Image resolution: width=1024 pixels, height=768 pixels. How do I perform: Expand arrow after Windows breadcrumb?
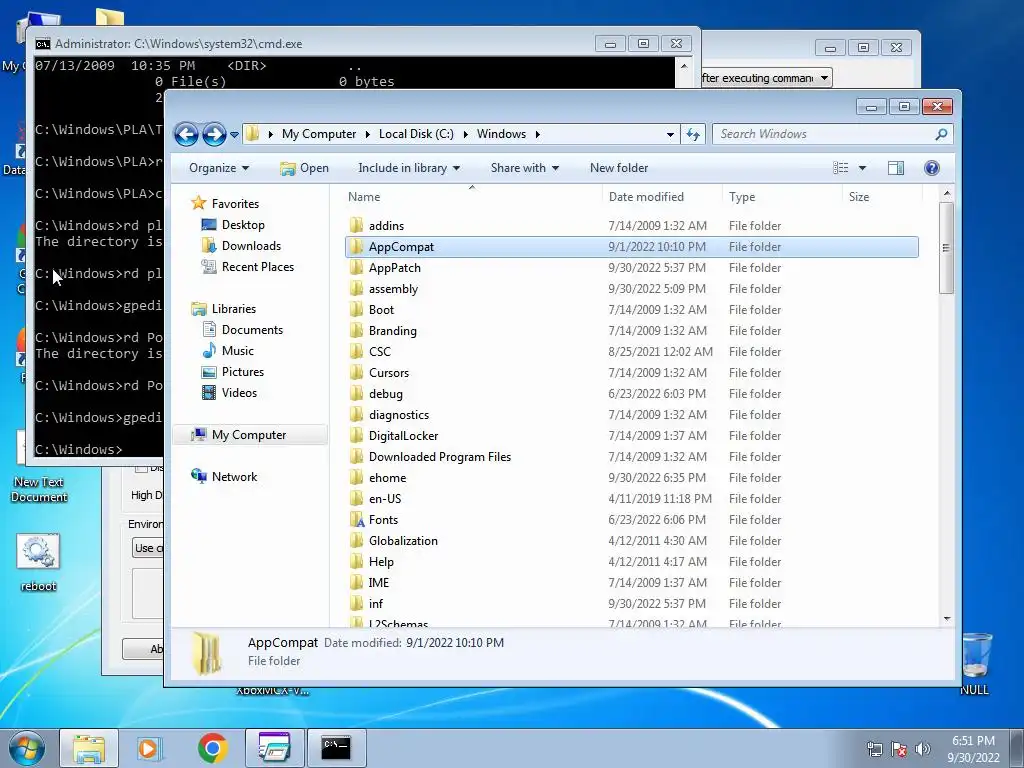tap(537, 135)
